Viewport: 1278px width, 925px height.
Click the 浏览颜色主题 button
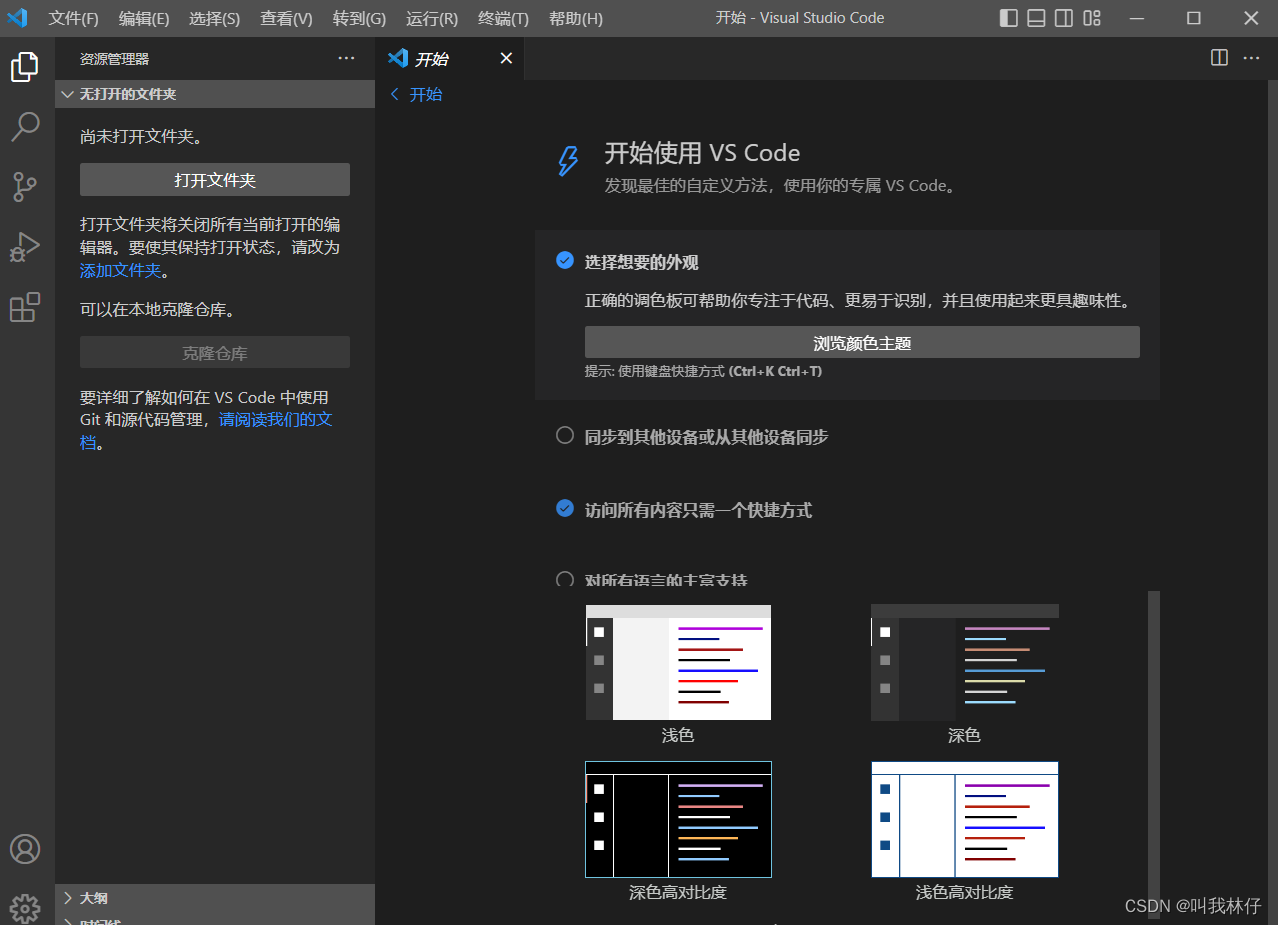pyautogui.click(x=862, y=342)
